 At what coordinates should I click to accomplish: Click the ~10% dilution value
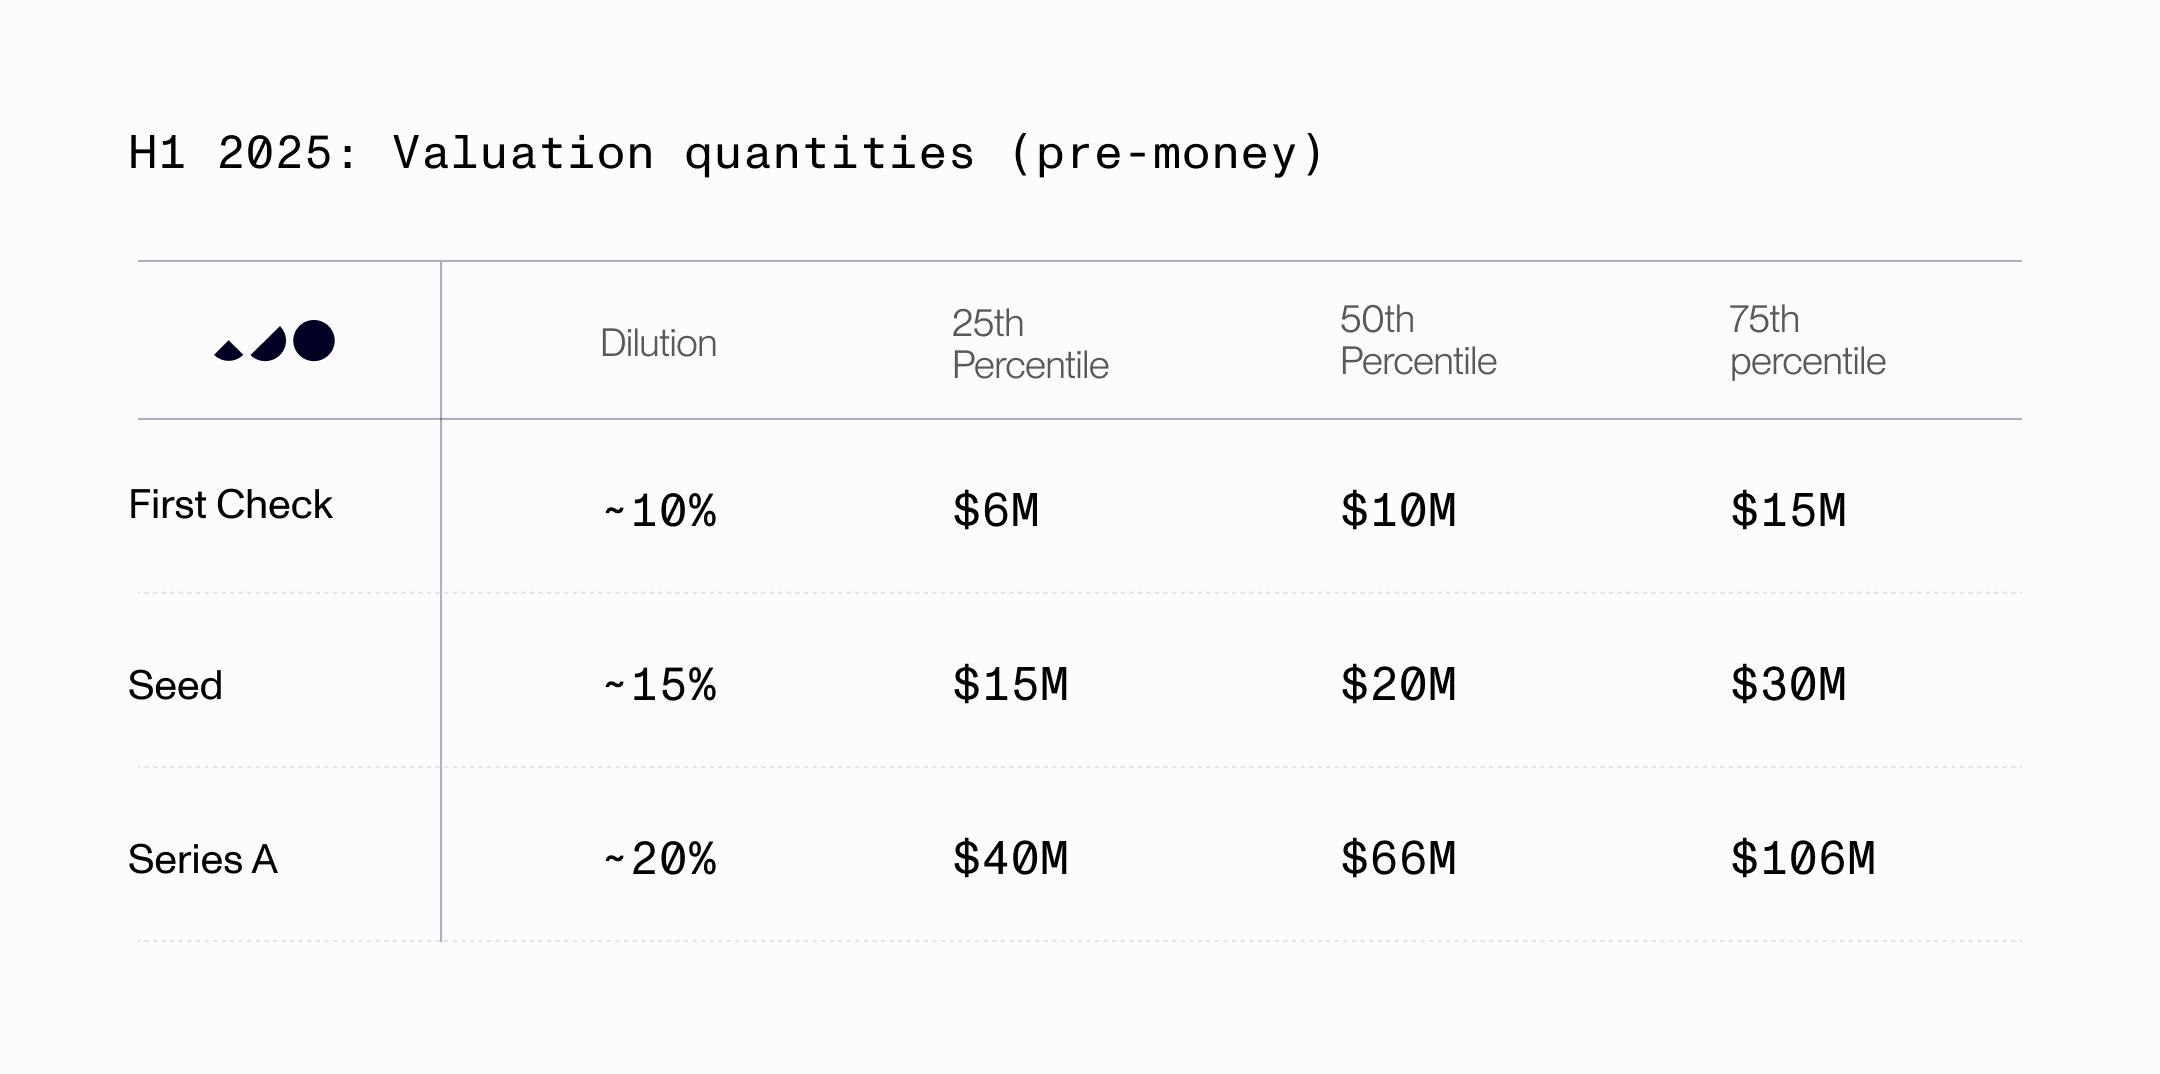tap(660, 511)
